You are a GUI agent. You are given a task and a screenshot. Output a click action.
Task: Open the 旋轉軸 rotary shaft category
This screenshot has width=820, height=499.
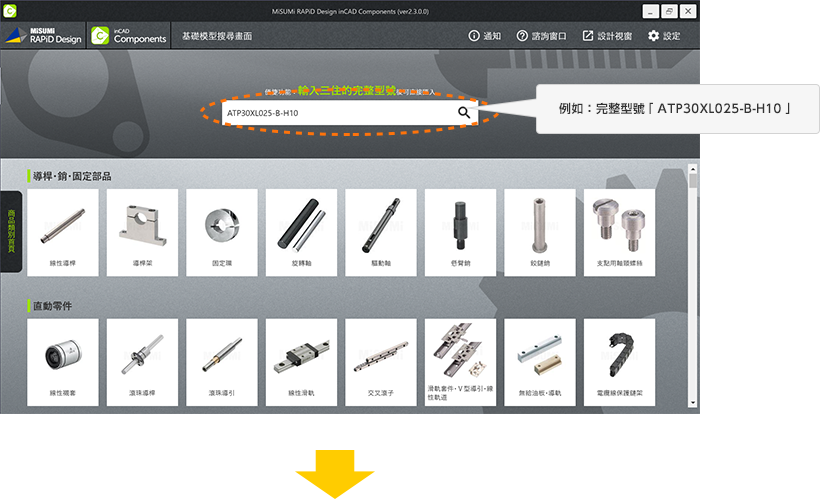301,232
